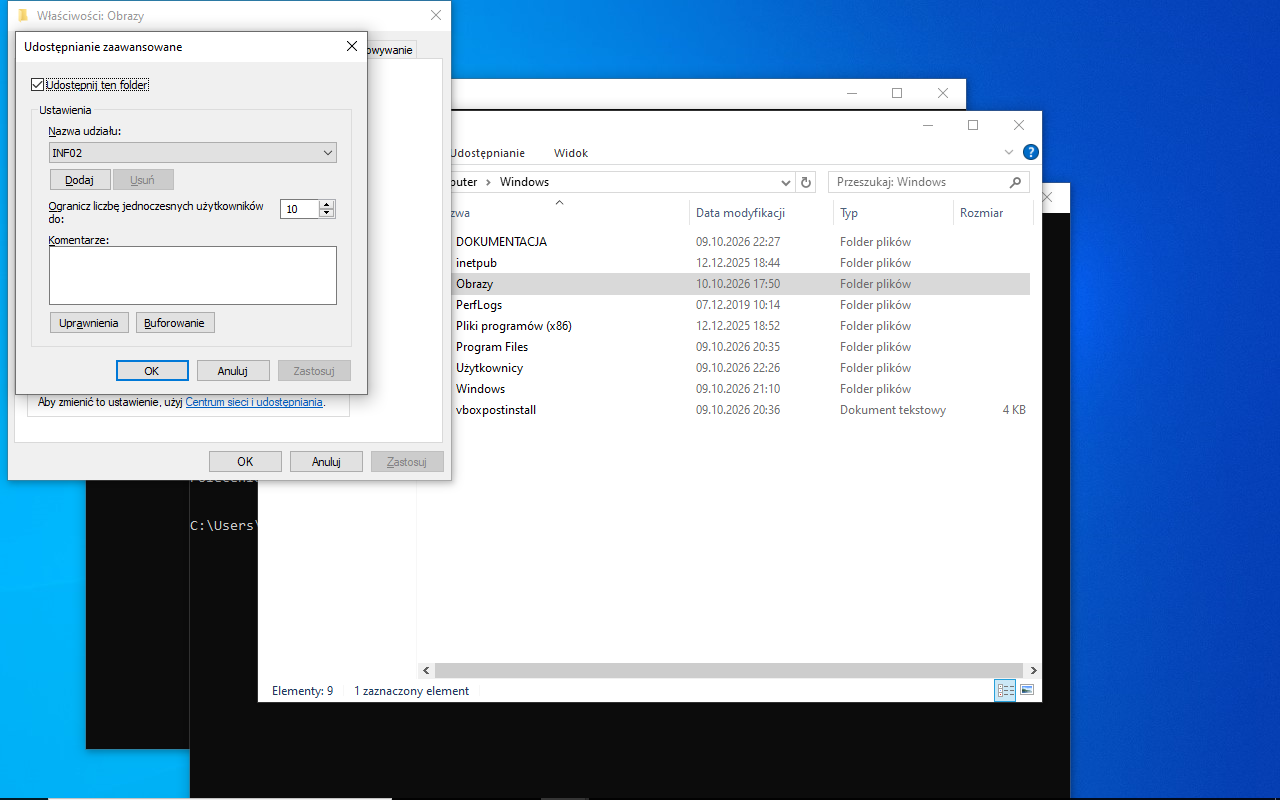1280x800 pixels.
Task: Refresh the Windows folder address bar
Action: [x=807, y=182]
